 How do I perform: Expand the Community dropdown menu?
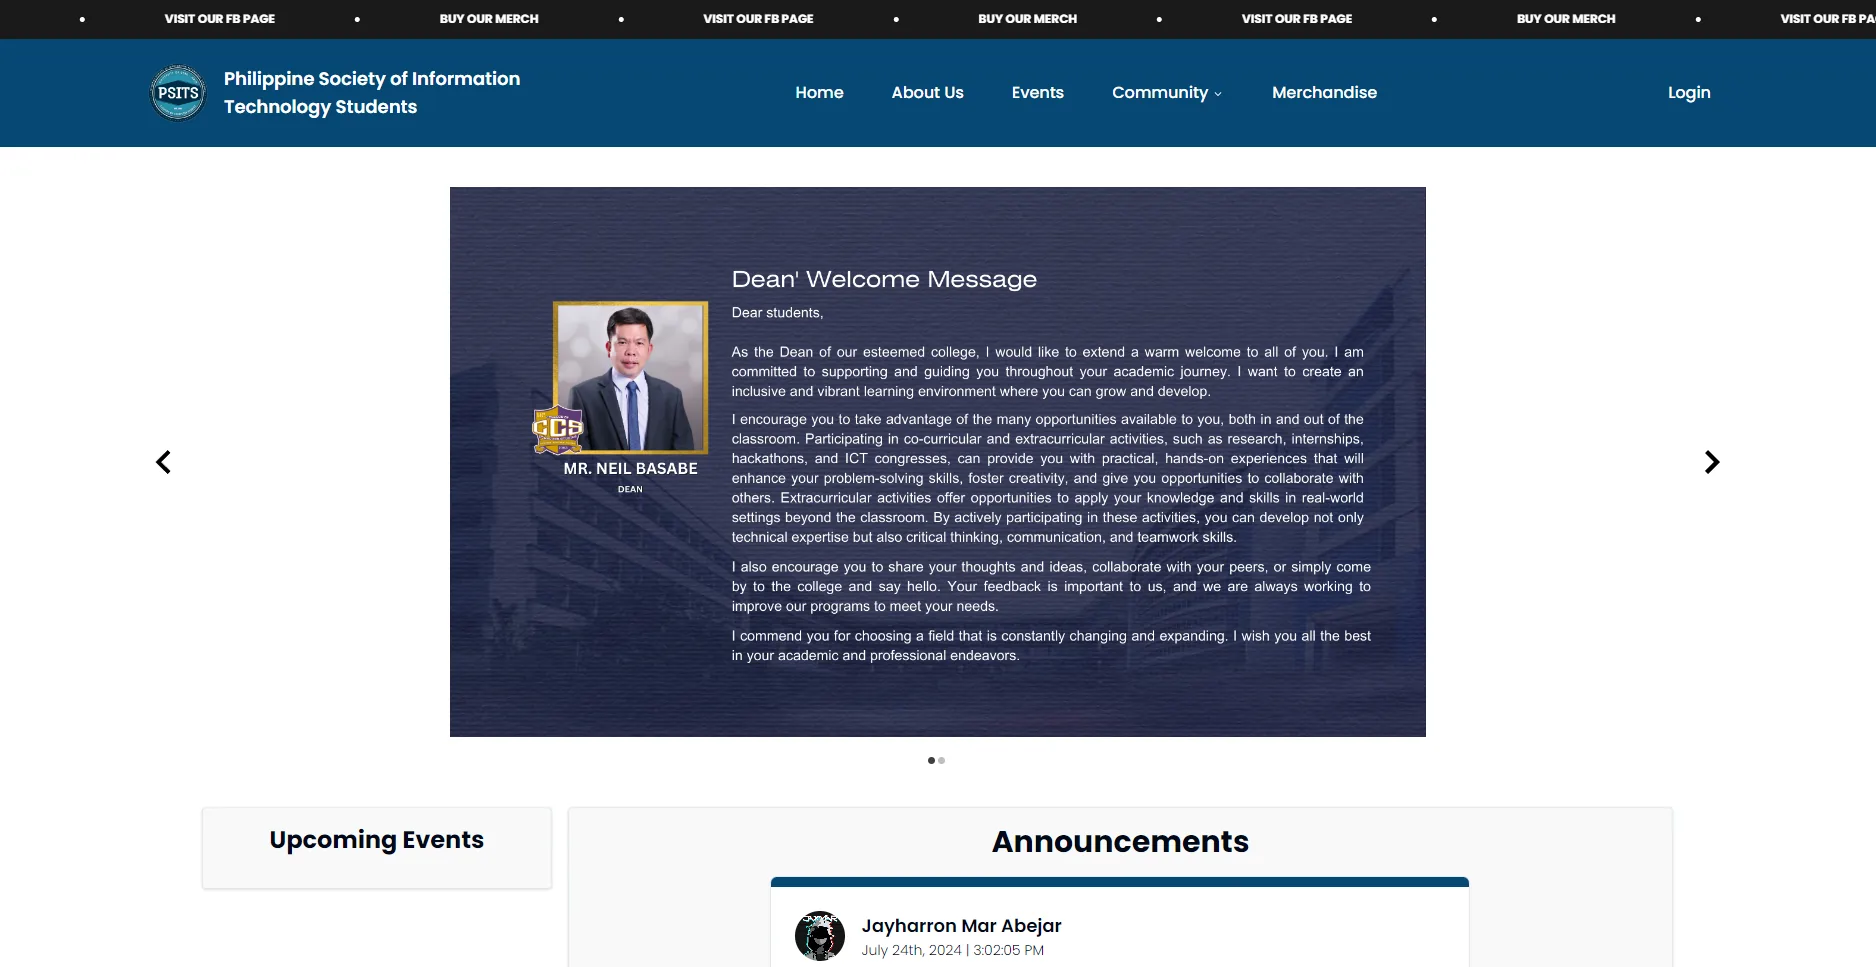click(1165, 93)
